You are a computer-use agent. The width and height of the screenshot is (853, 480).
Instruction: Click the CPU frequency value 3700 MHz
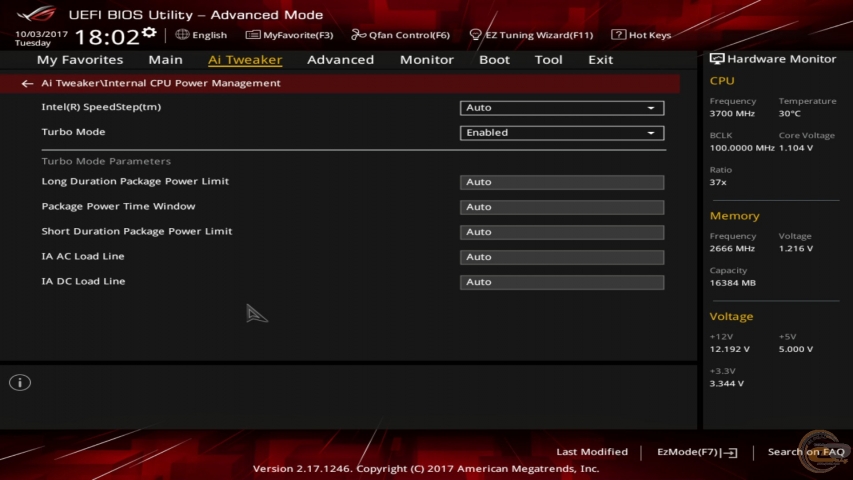point(732,114)
